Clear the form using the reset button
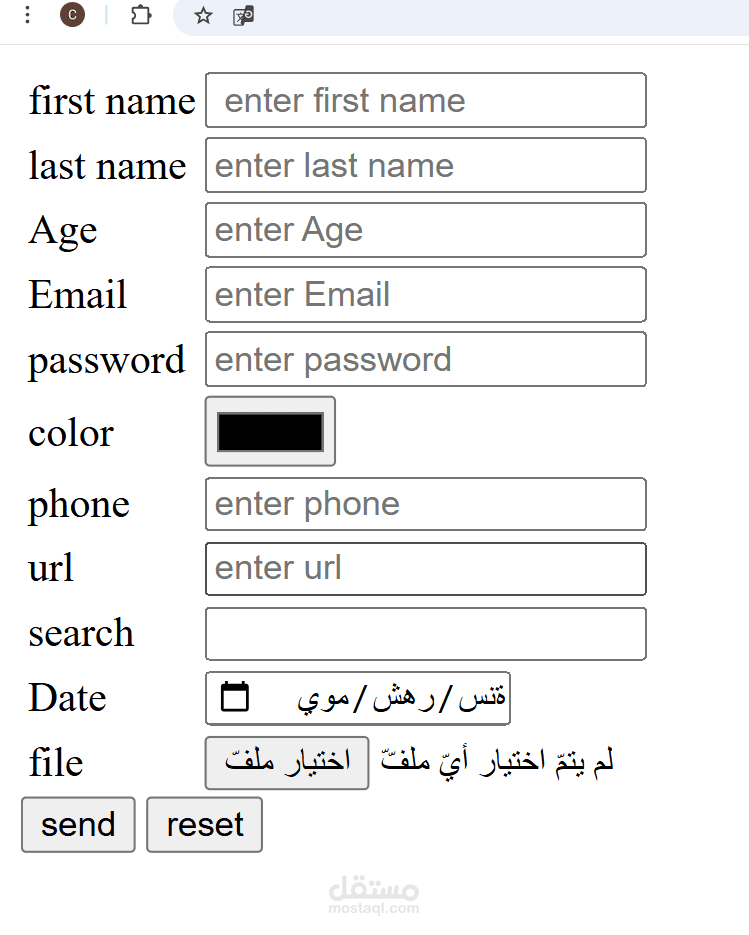 tap(204, 824)
